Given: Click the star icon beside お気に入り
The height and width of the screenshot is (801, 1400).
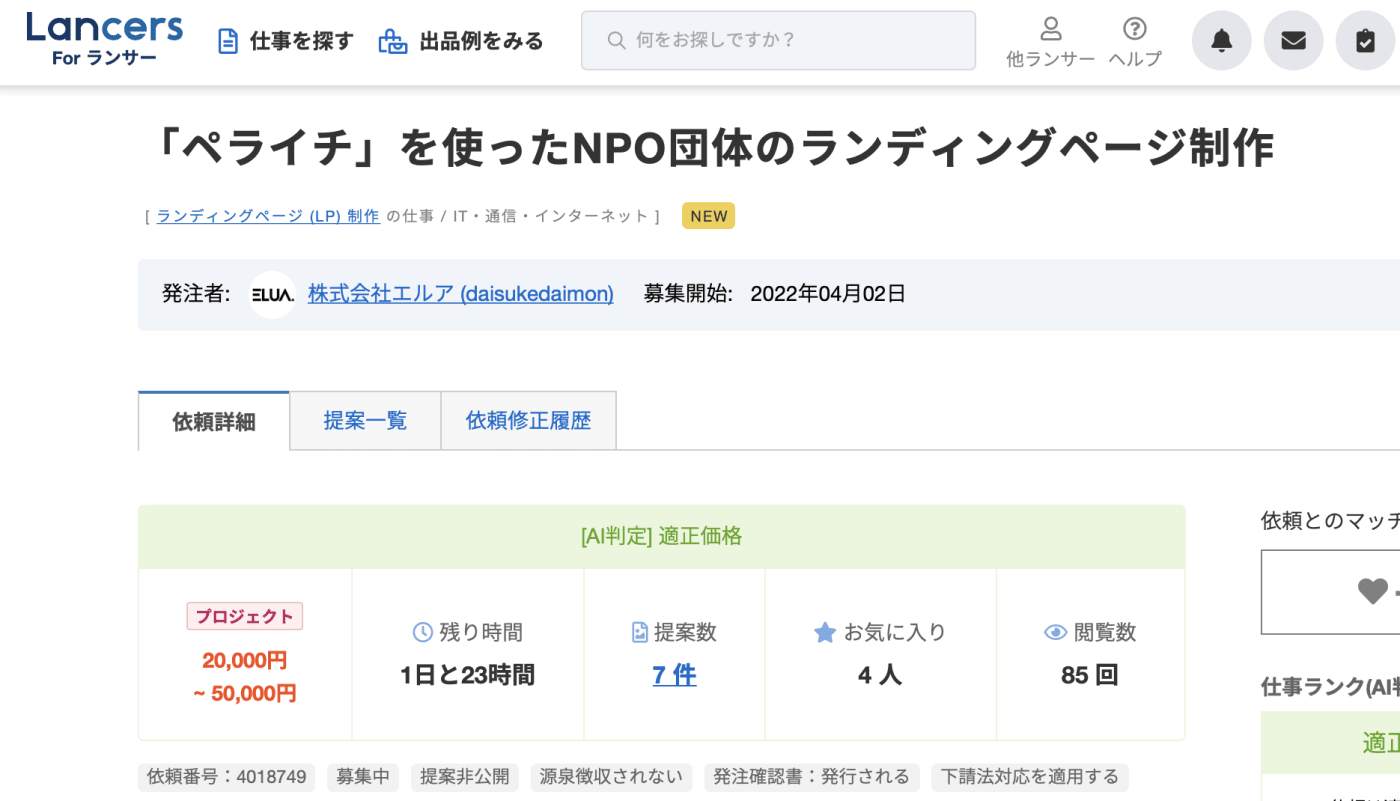Looking at the screenshot, I should 824,632.
